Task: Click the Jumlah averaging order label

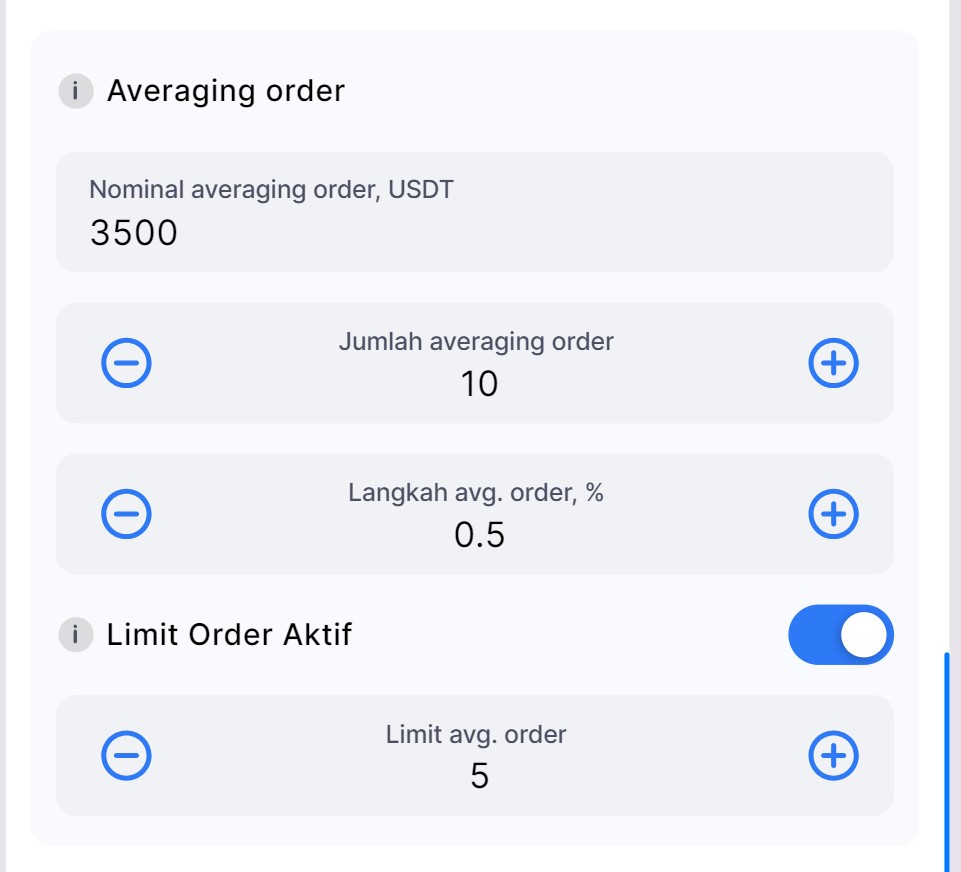Action: [476, 342]
